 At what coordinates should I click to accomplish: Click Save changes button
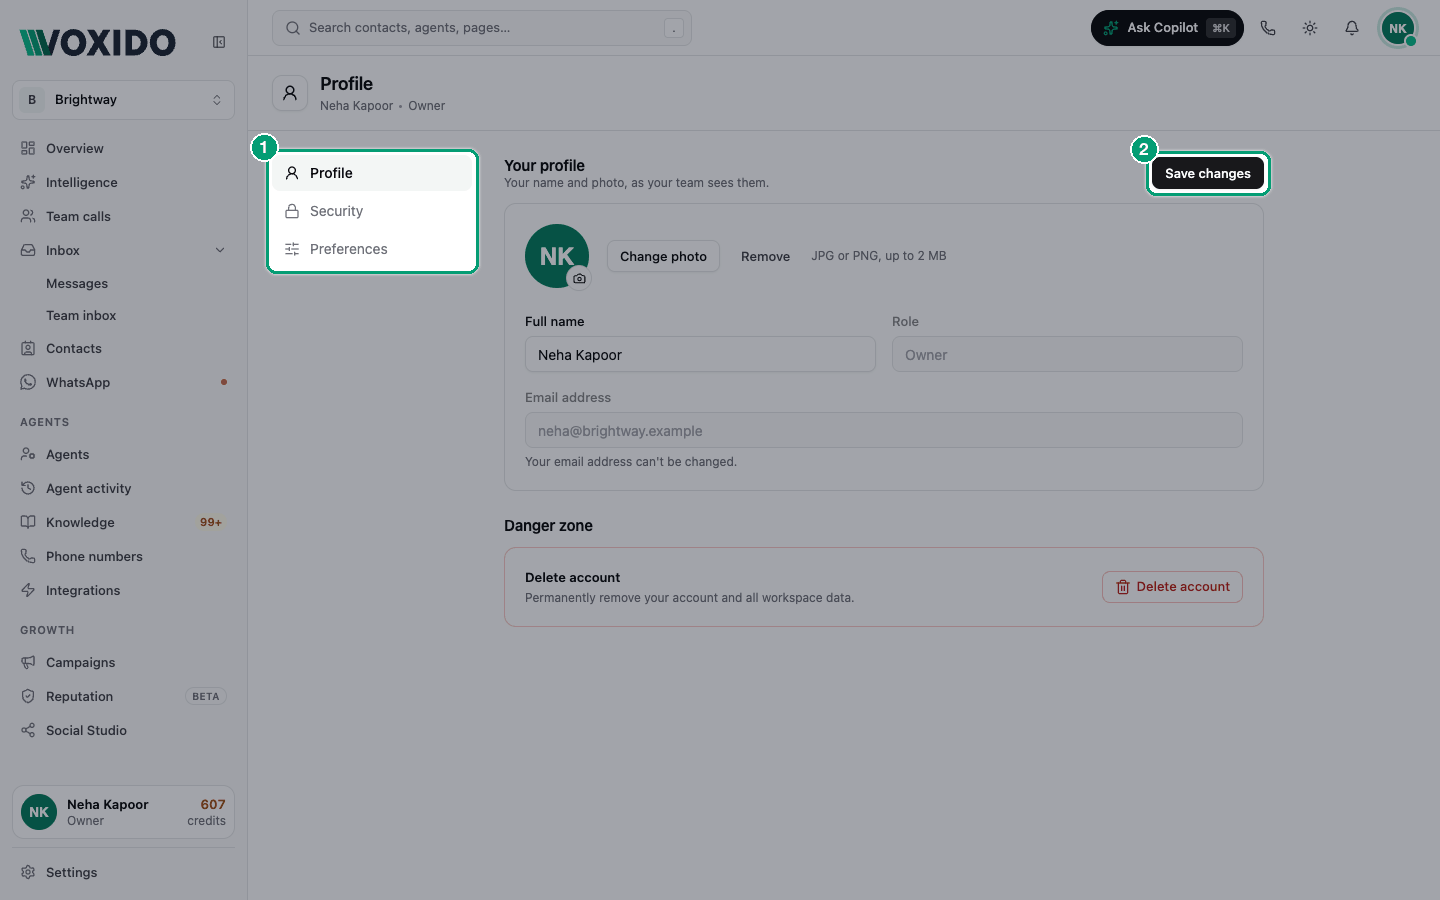(1208, 173)
